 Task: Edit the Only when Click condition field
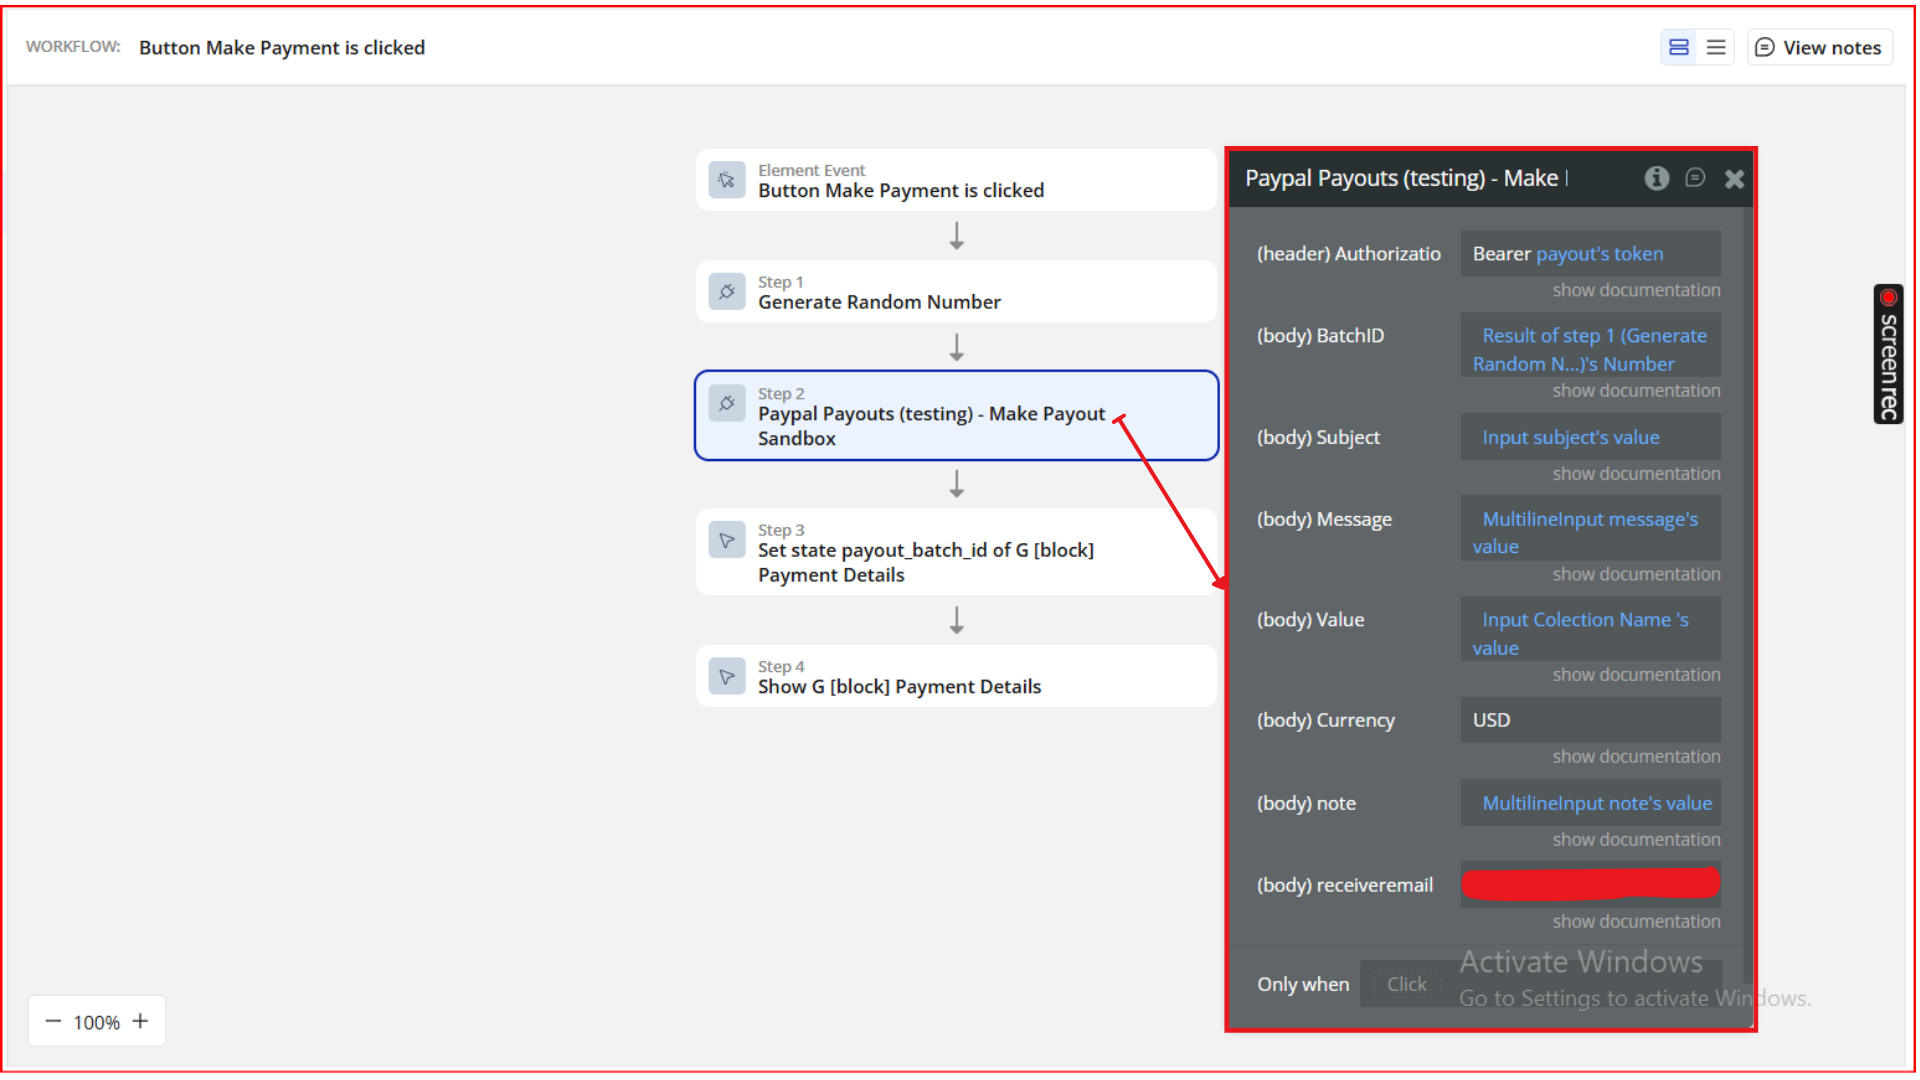pyautogui.click(x=1407, y=984)
